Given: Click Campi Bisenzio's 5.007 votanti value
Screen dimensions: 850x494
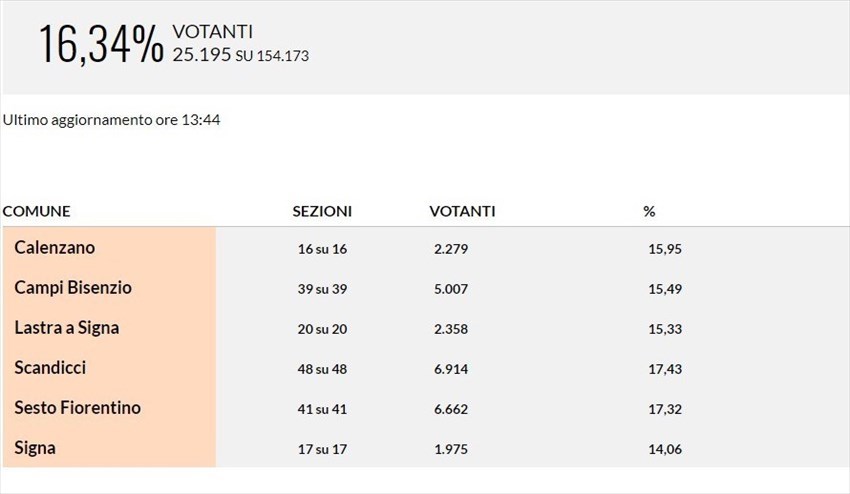Looking at the screenshot, I should (x=450, y=289).
